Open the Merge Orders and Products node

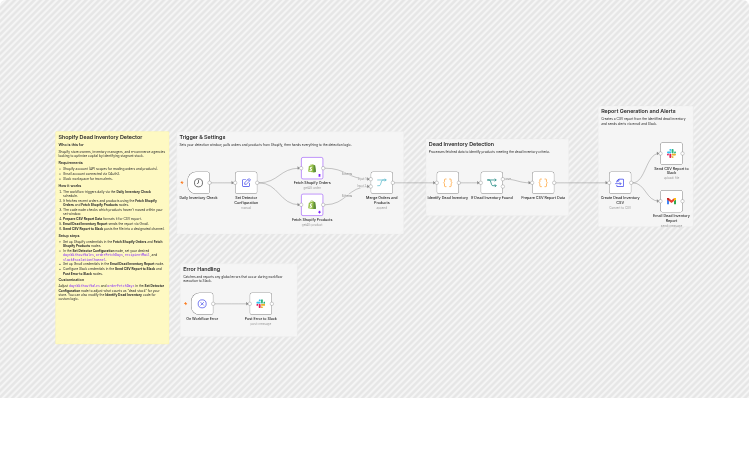(382, 182)
